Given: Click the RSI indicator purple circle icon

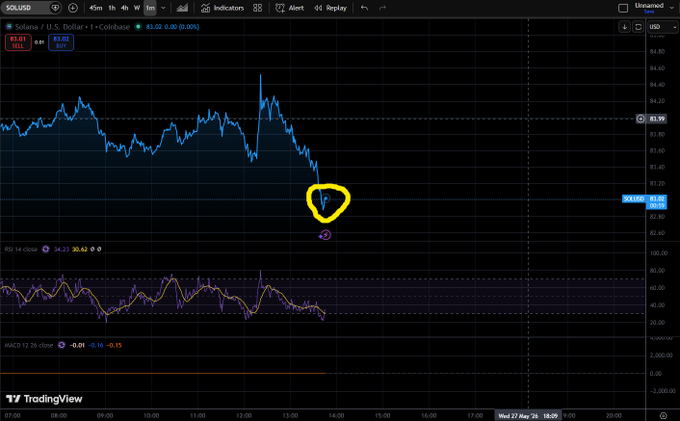Looking at the screenshot, I should [x=46, y=249].
